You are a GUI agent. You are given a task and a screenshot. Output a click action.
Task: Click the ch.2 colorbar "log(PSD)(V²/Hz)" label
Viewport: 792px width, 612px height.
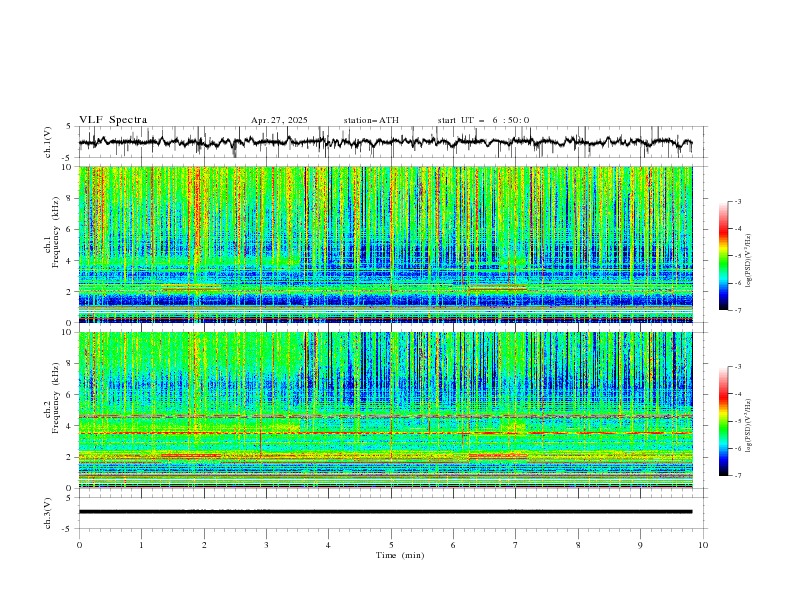click(749, 426)
